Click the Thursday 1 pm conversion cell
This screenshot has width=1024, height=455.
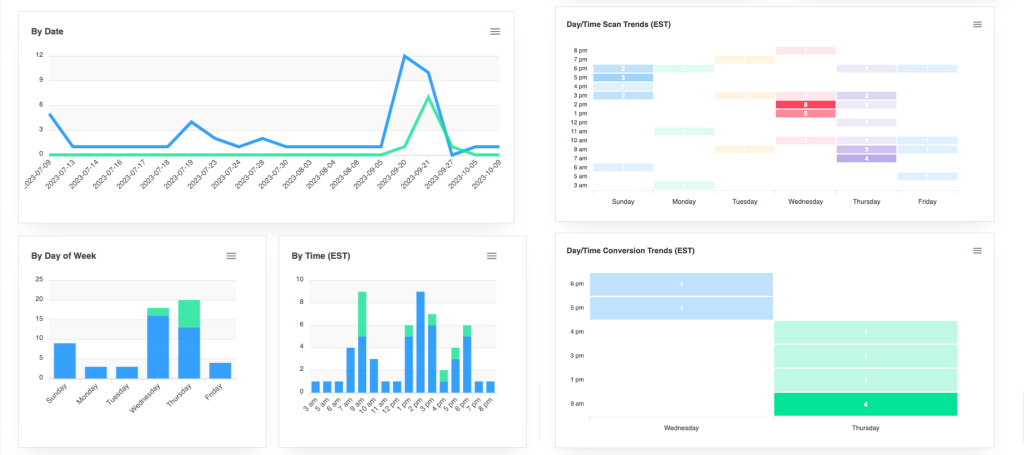[x=865, y=380]
